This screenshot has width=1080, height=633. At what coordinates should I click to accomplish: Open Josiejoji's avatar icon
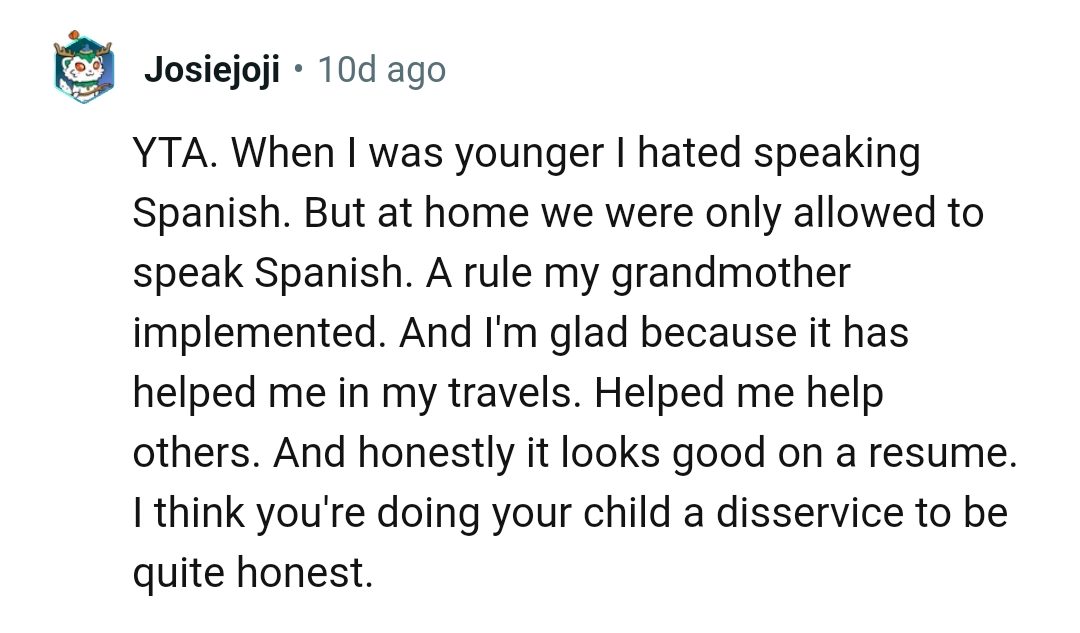[84, 69]
